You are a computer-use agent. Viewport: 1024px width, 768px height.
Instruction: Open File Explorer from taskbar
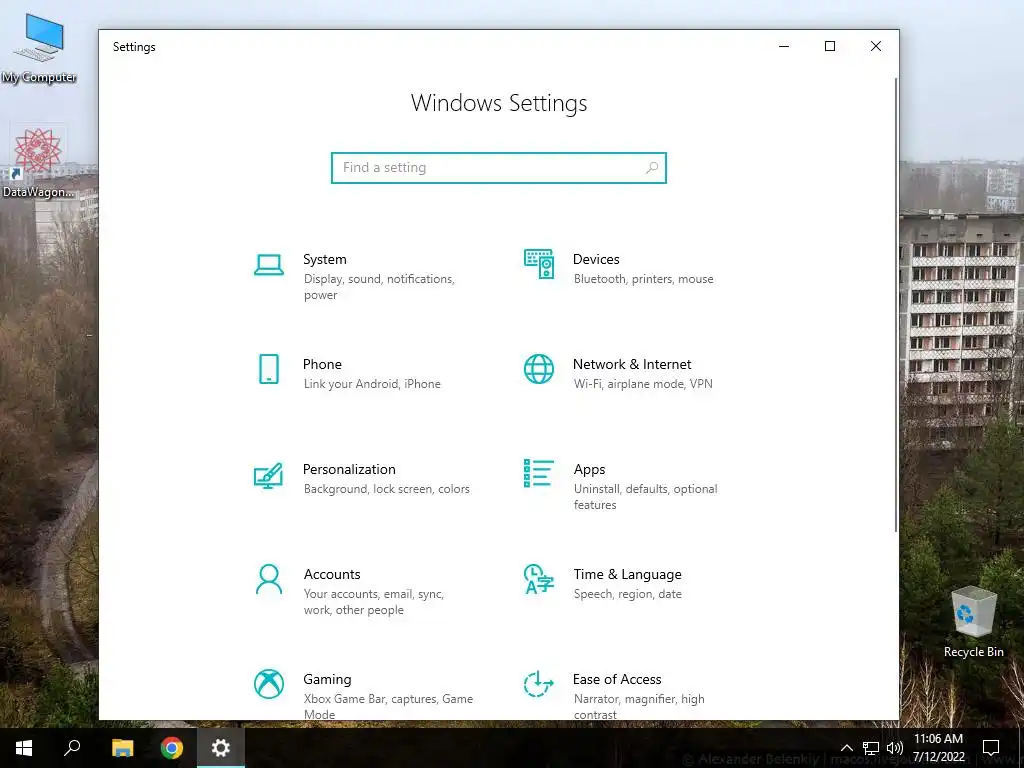click(x=122, y=748)
